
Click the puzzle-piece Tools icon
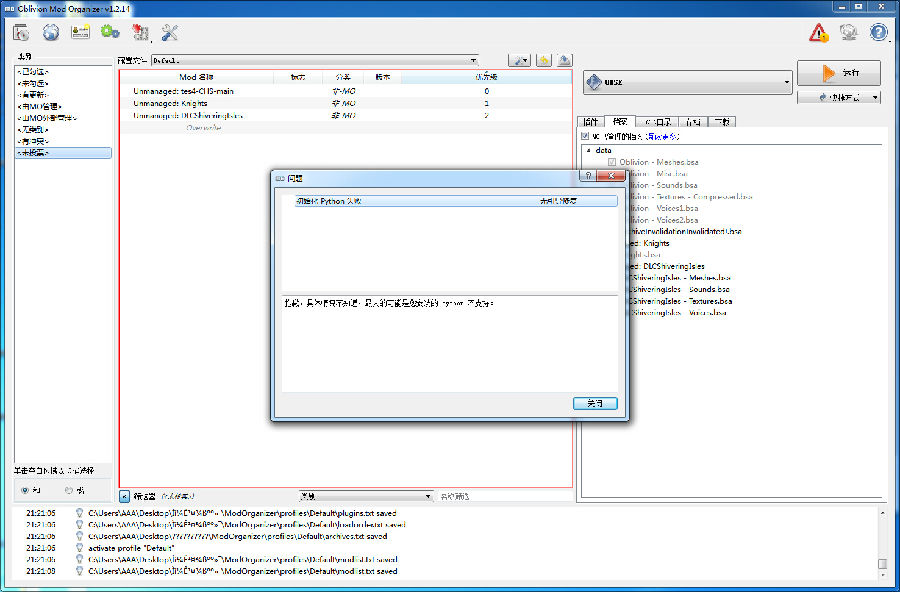point(141,33)
